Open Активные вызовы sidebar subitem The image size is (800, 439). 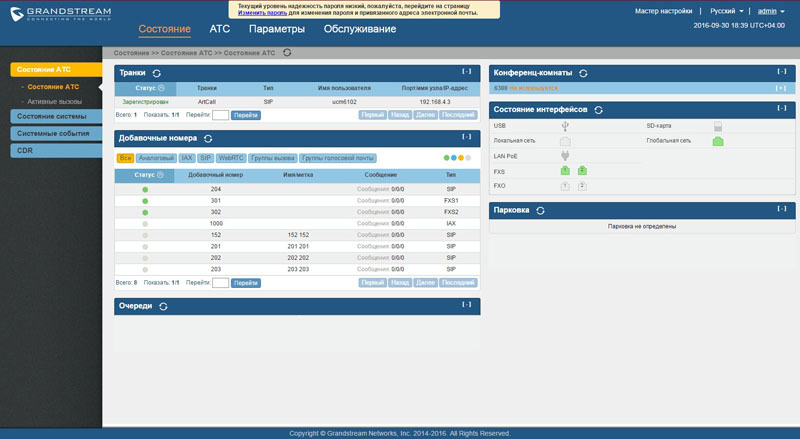pyautogui.click(x=54, y=102)
